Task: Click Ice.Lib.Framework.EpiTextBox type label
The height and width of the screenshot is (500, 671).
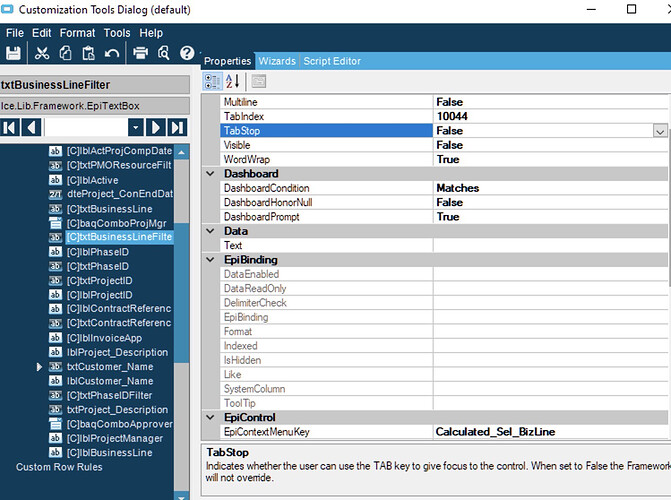Action: click(x=95, y=106)
